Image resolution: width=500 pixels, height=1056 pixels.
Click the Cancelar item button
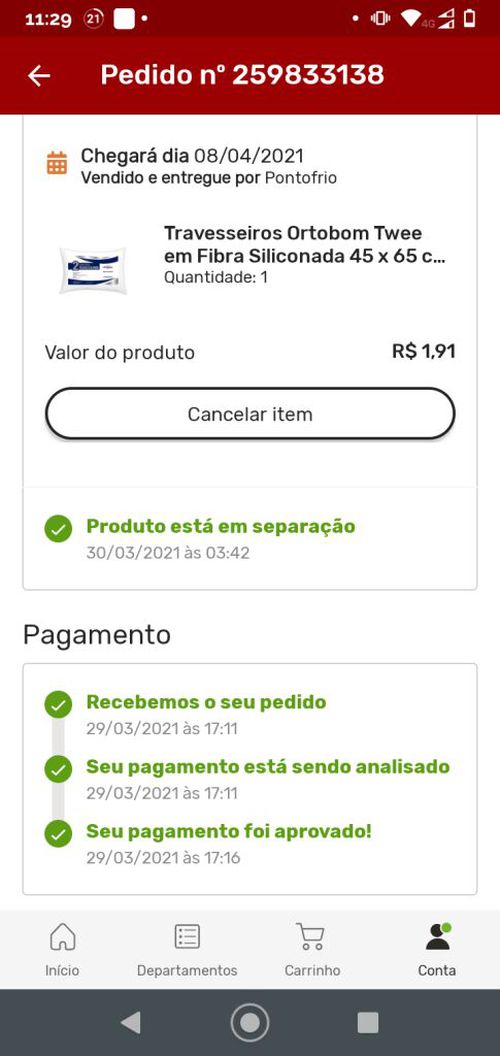pos(250,414)
